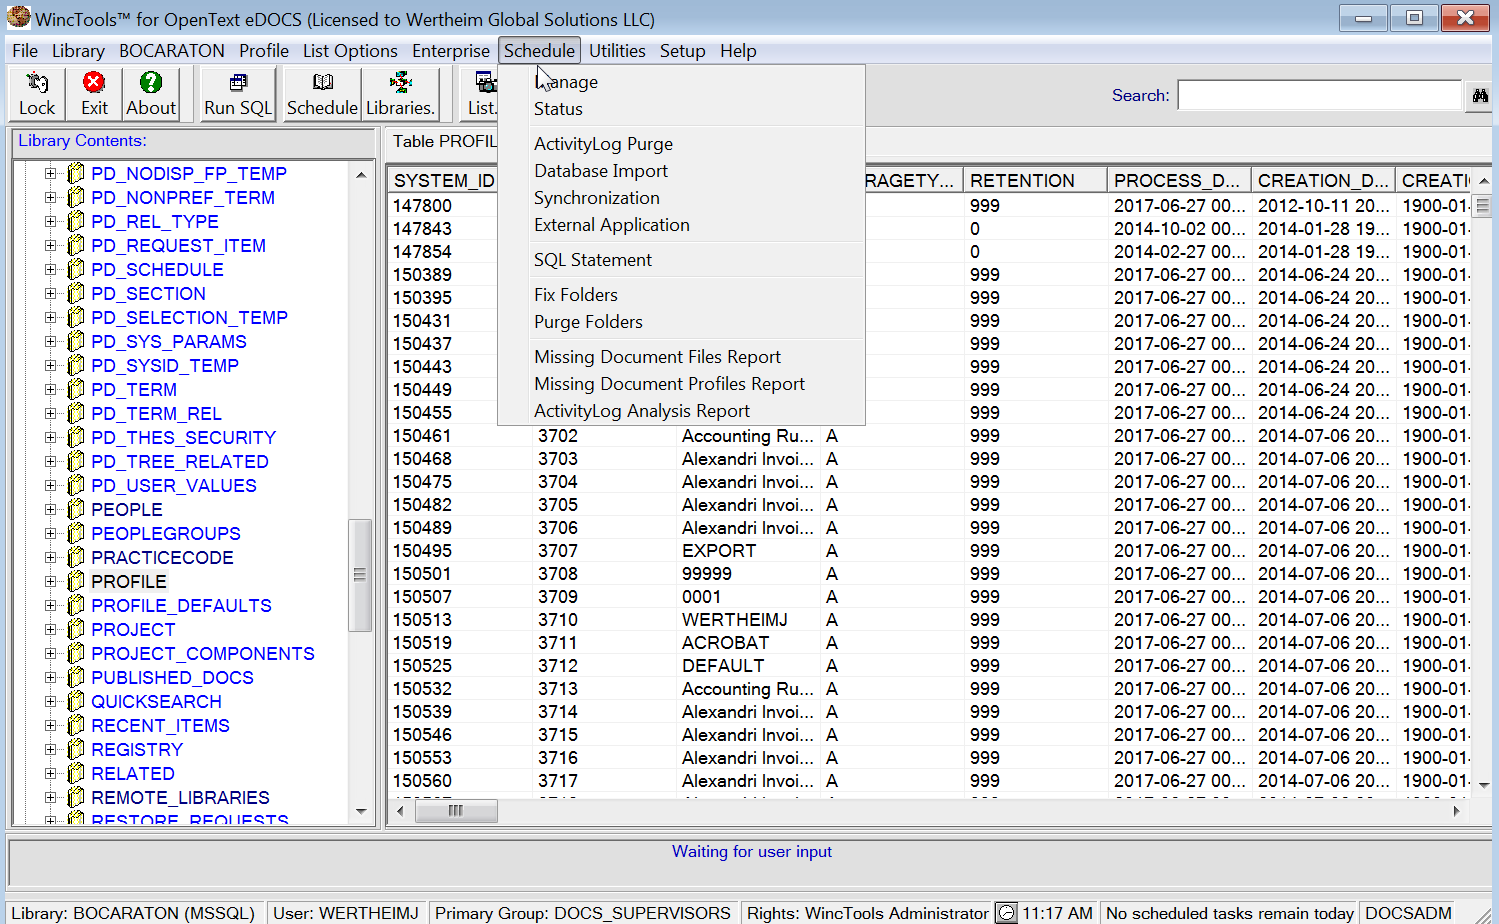Expand the PROFILE tree node

(51, 582)
